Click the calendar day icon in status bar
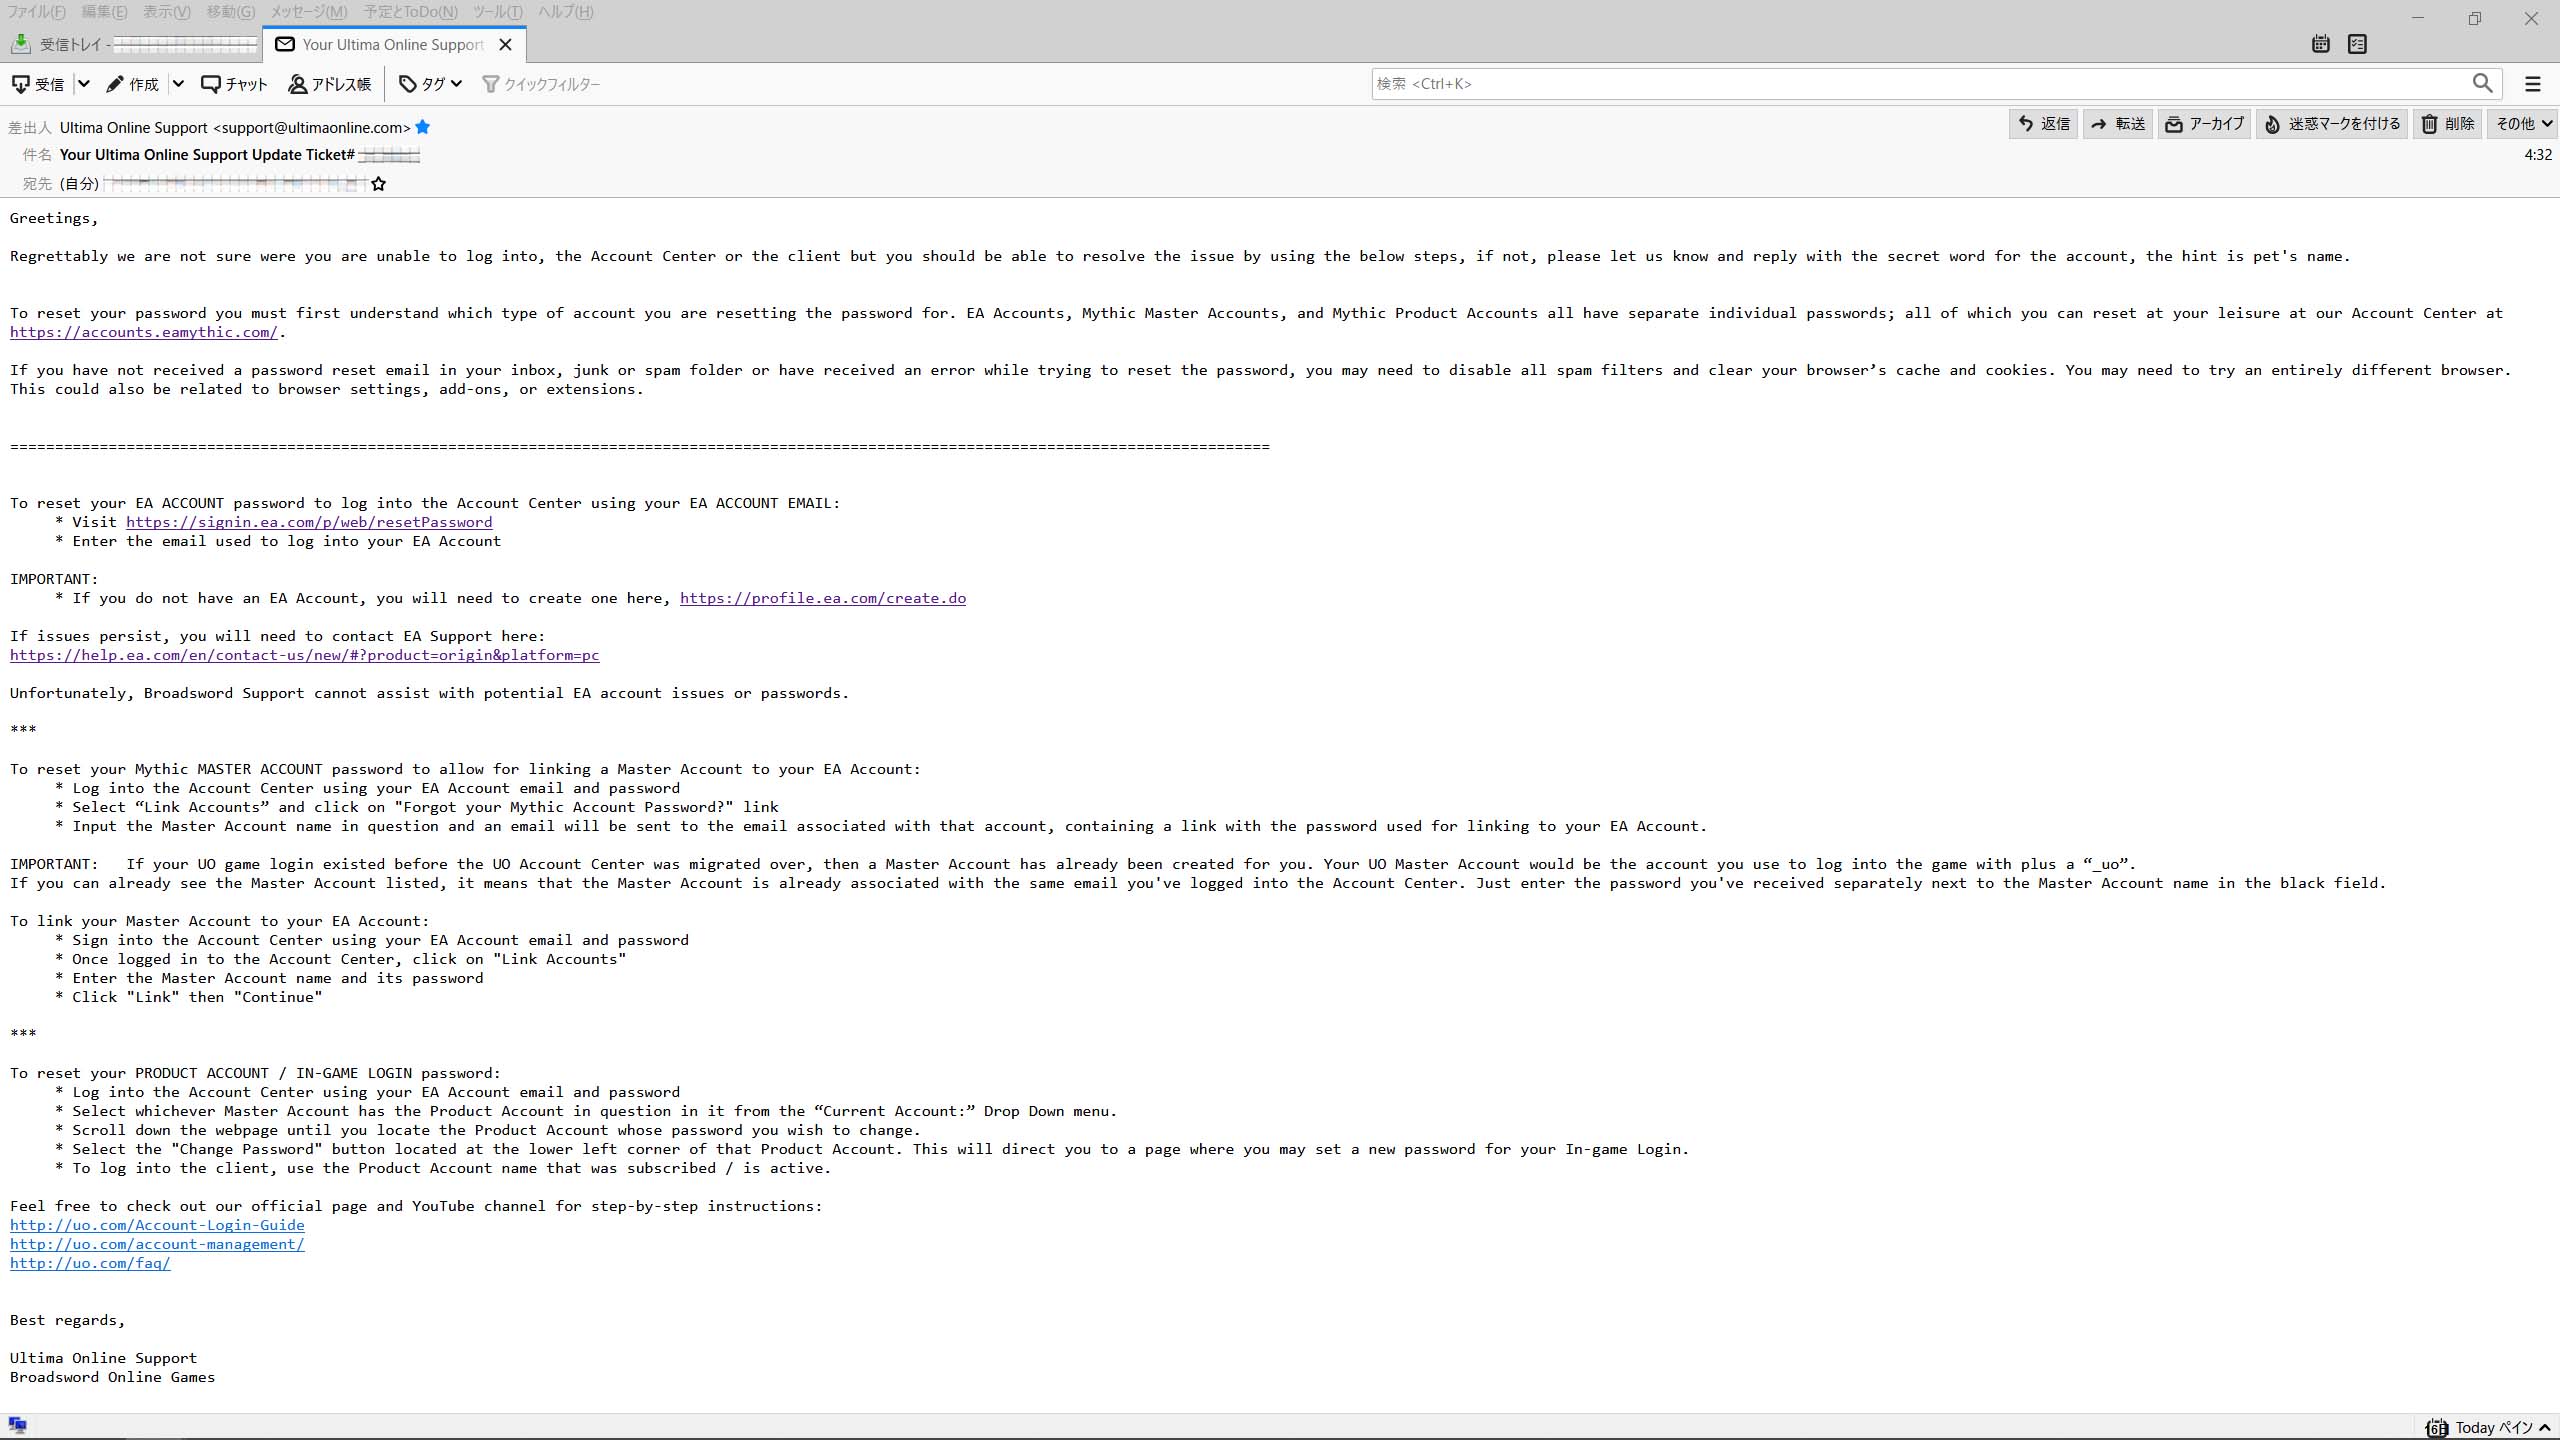 [2437, 1427]
